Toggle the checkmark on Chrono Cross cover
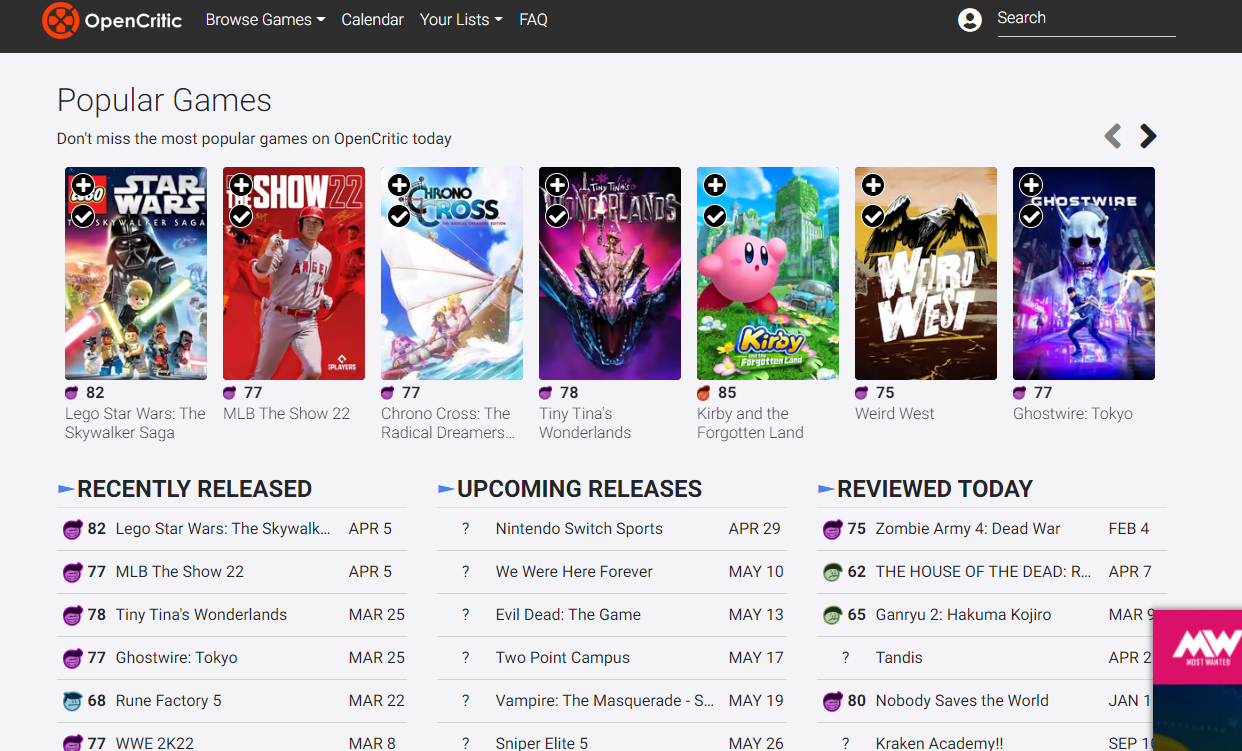The width and height of the screenshot is (1242, 751). pyautogui.click(x=399, y=216)
